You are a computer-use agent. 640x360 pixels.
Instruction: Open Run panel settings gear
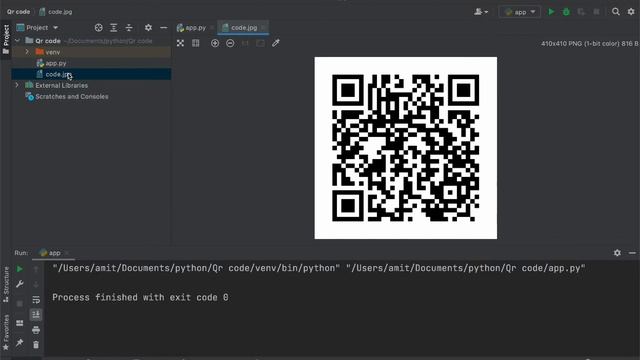coord(617,253)
